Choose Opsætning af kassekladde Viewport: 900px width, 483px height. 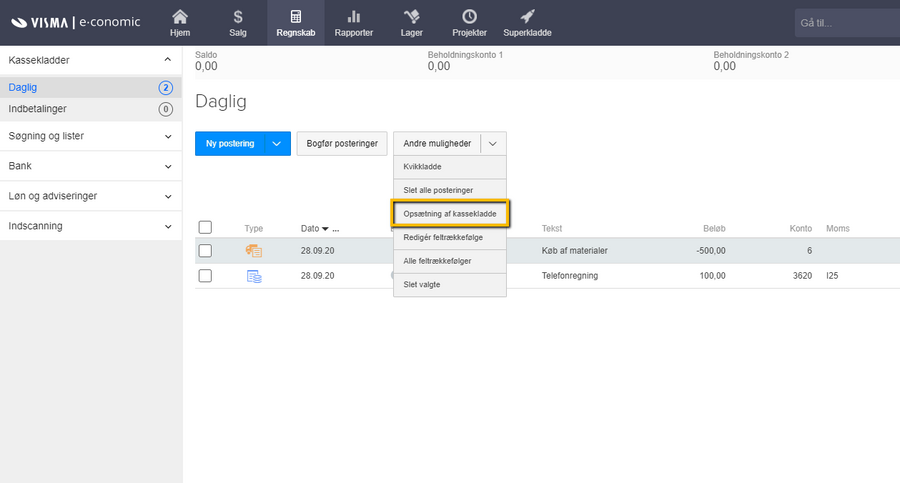tap(450, 214)
